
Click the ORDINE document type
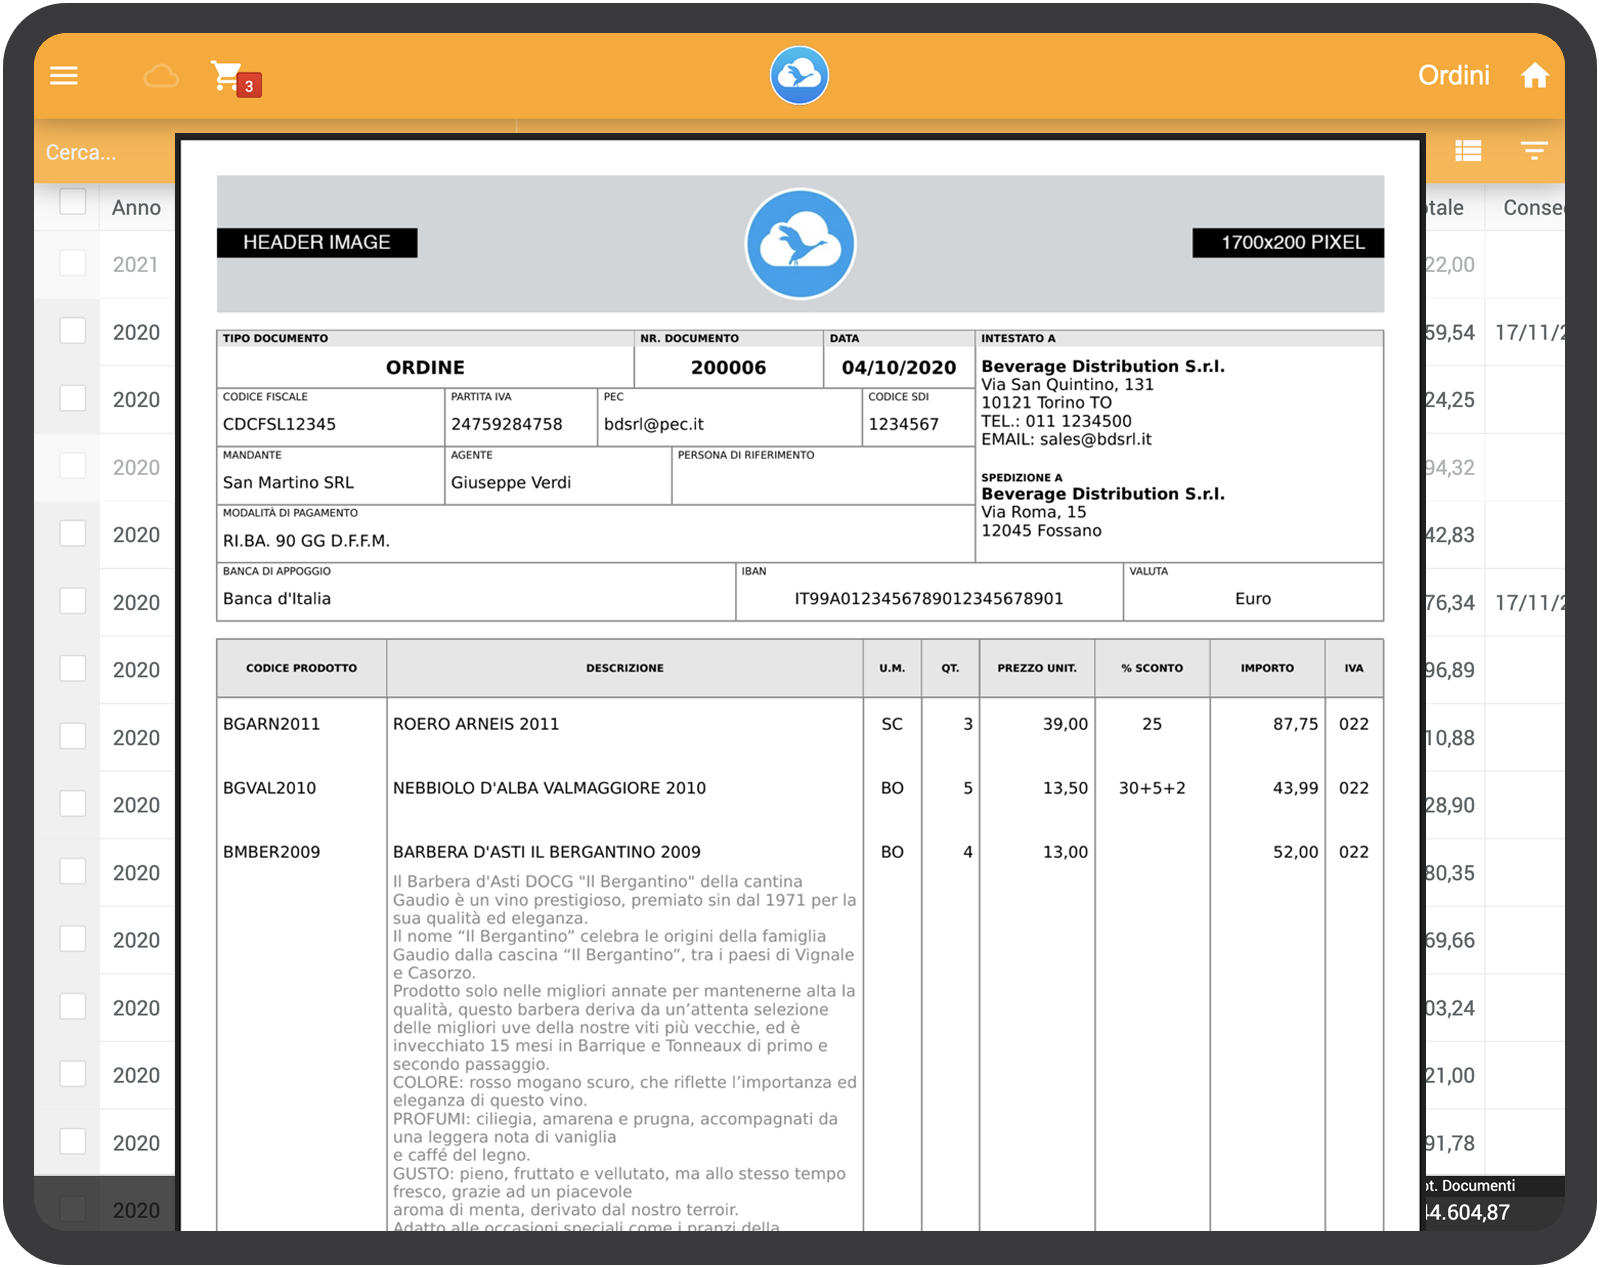425,367
